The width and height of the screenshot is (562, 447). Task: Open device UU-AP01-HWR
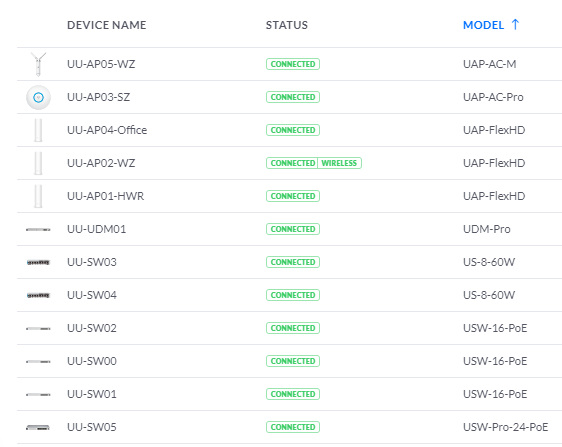(105, 196)
